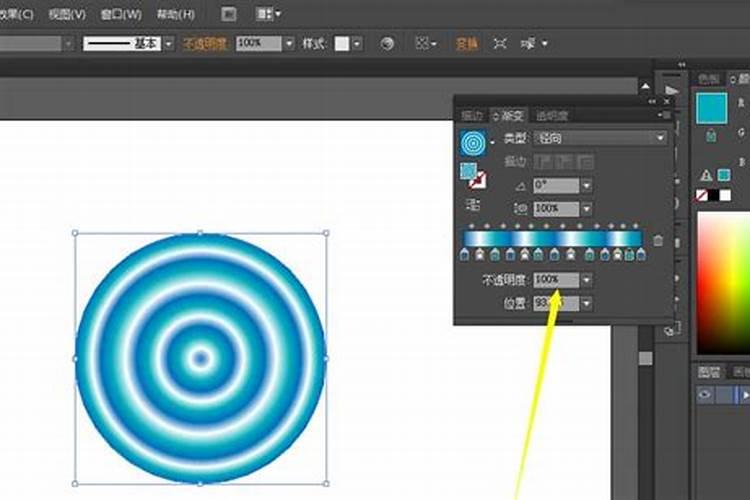
Task: Open the graphic style dropdown arrow
Action: [x=357, y=44]
